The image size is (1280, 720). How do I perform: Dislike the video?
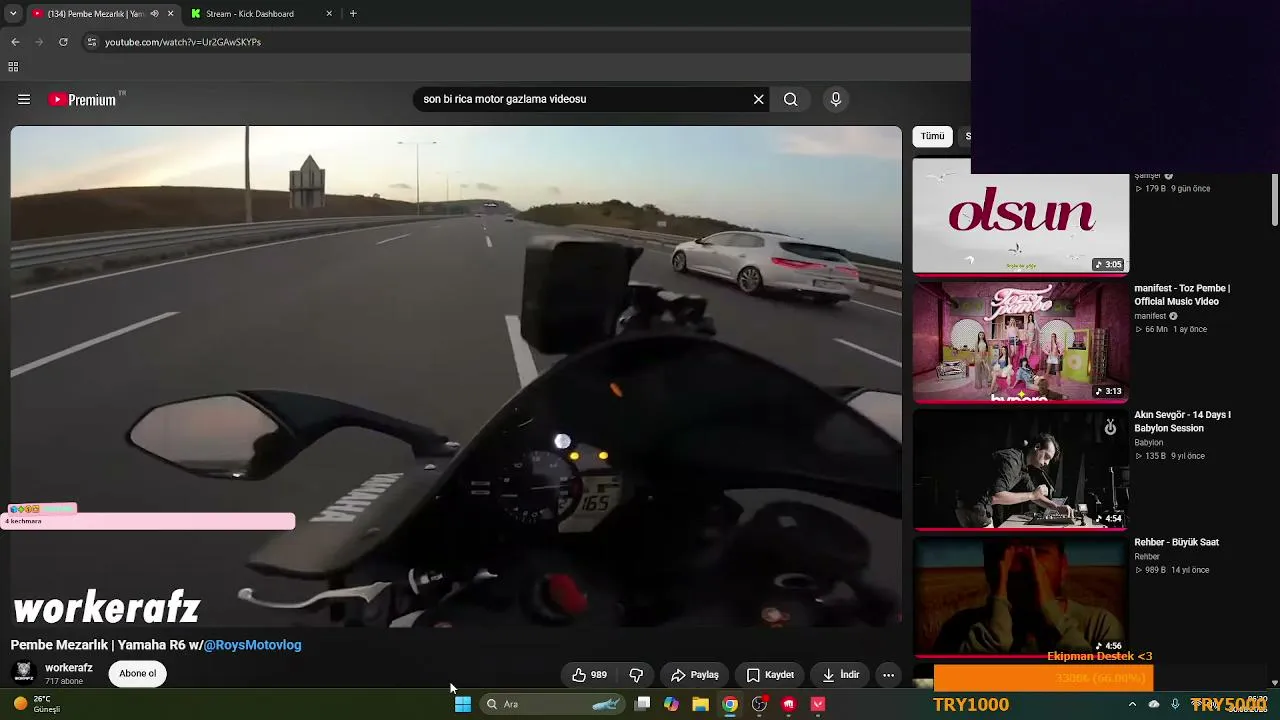tap(635, 675)
